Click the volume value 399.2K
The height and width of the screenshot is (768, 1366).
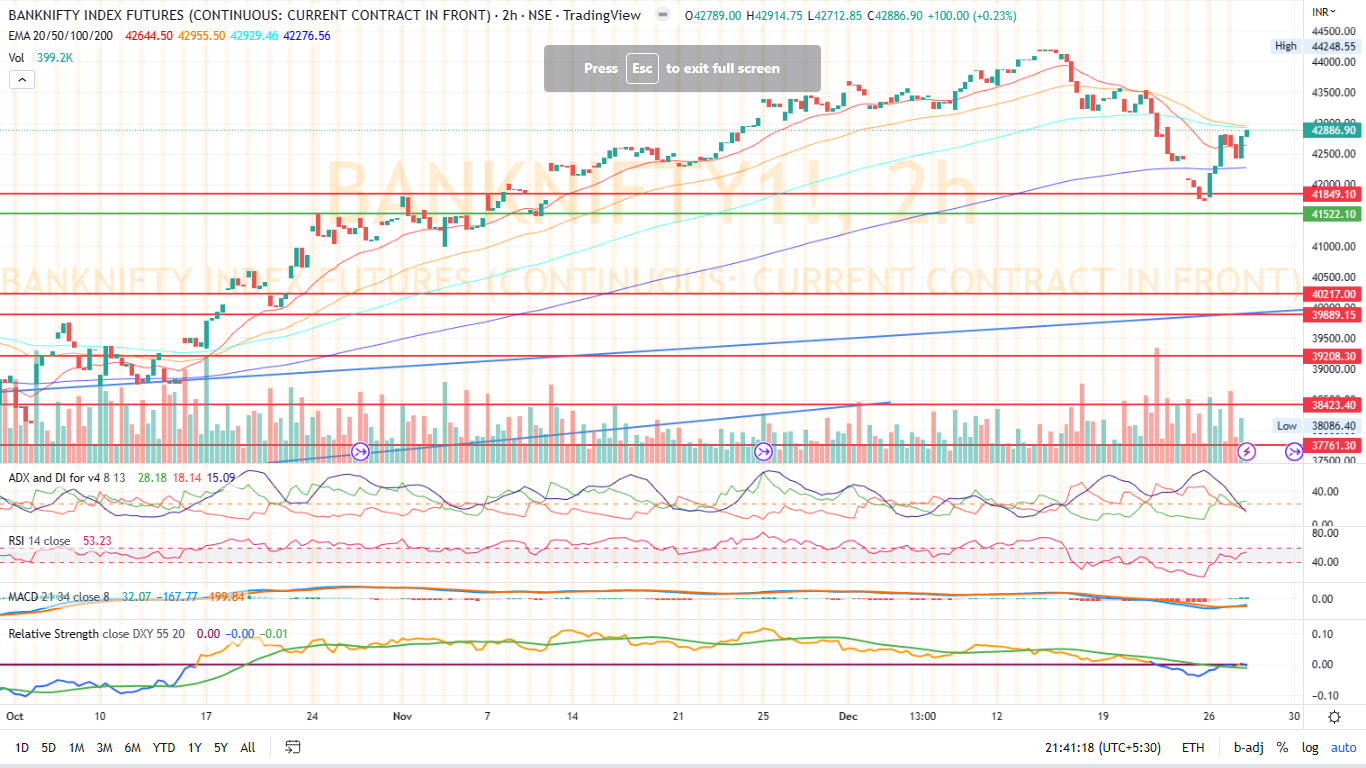[x=53, y=57]
